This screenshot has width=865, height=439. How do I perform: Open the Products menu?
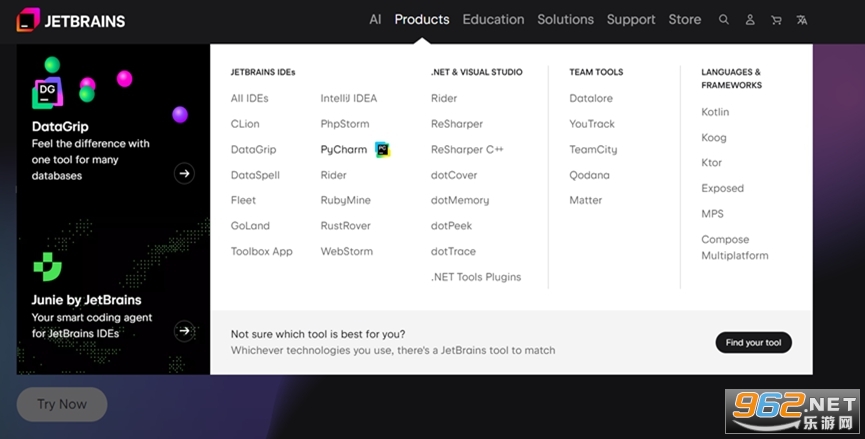[x=422, y=20]
